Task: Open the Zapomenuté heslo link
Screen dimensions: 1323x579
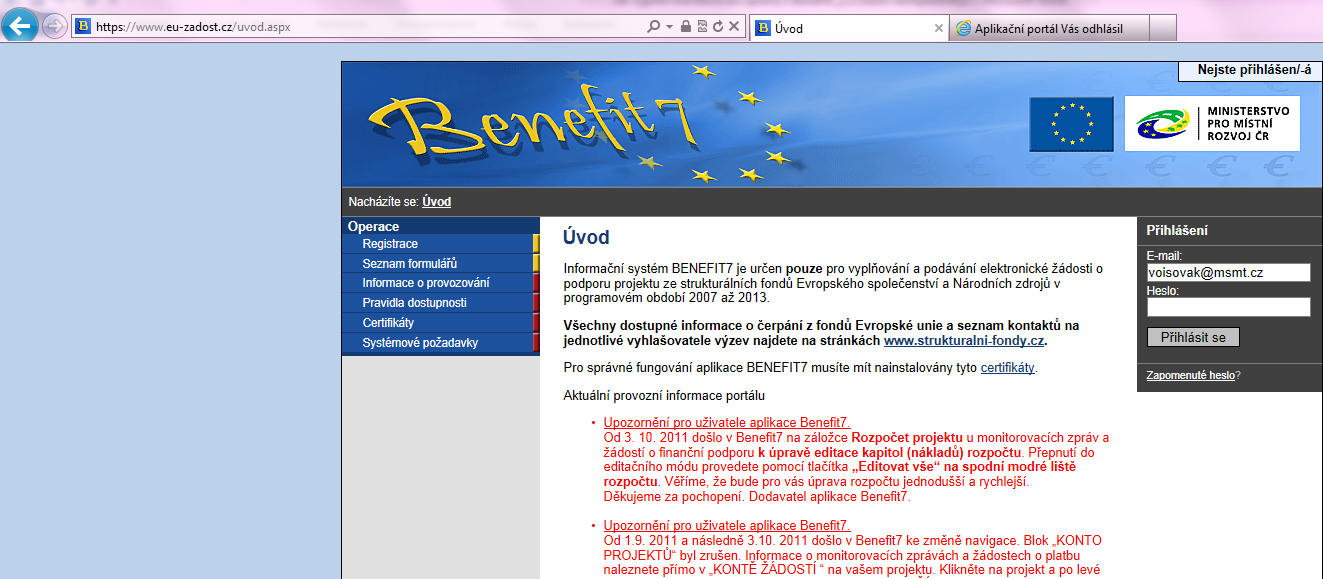Action: point(1190,376)
